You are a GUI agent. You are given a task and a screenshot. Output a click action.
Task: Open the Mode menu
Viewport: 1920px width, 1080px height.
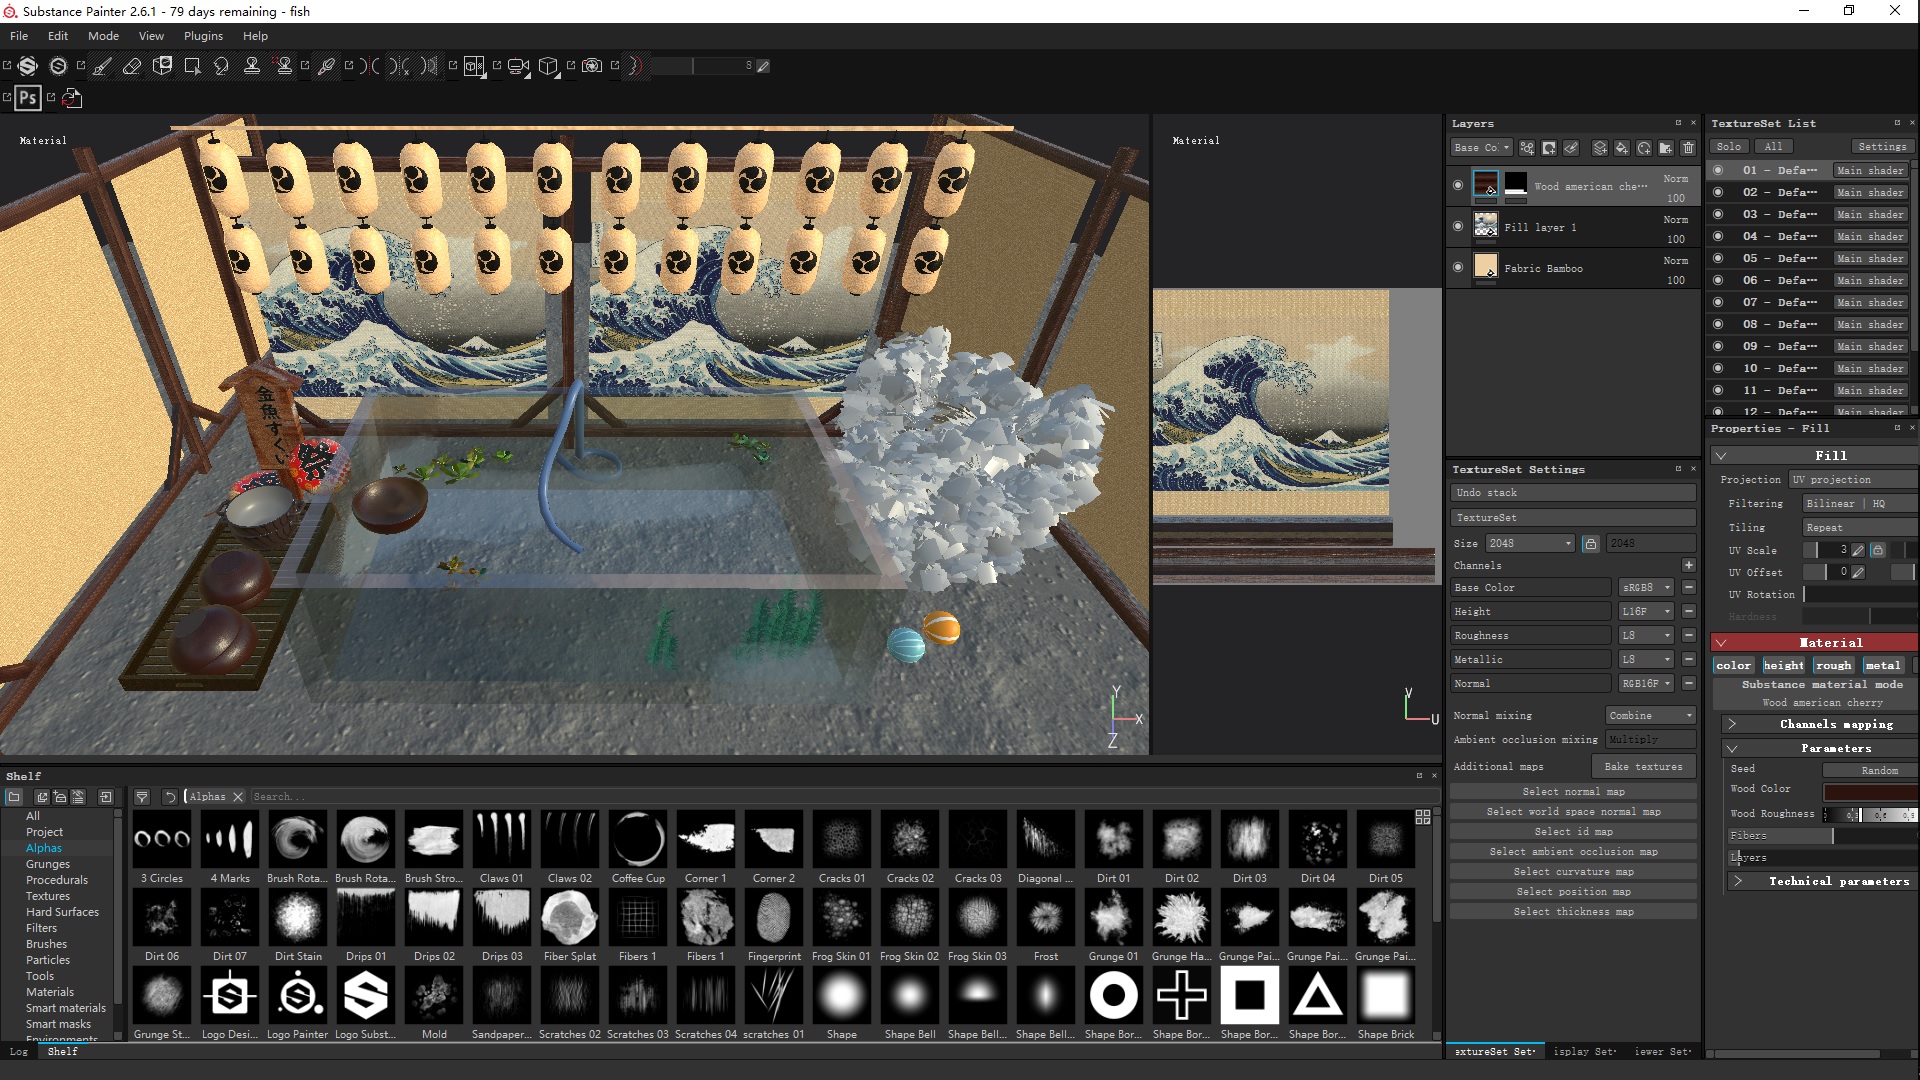pos(103,36)
